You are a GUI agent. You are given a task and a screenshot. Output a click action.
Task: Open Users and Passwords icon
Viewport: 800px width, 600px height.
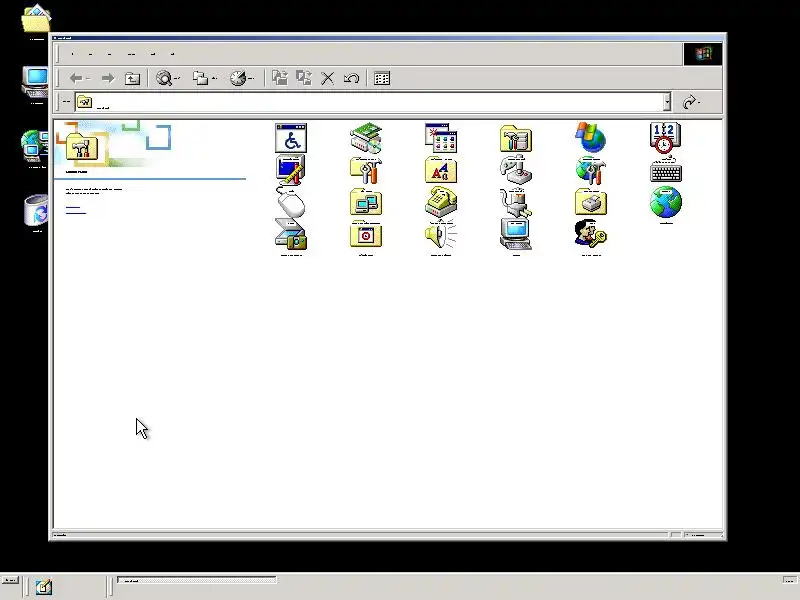click(x=591, y=235)
